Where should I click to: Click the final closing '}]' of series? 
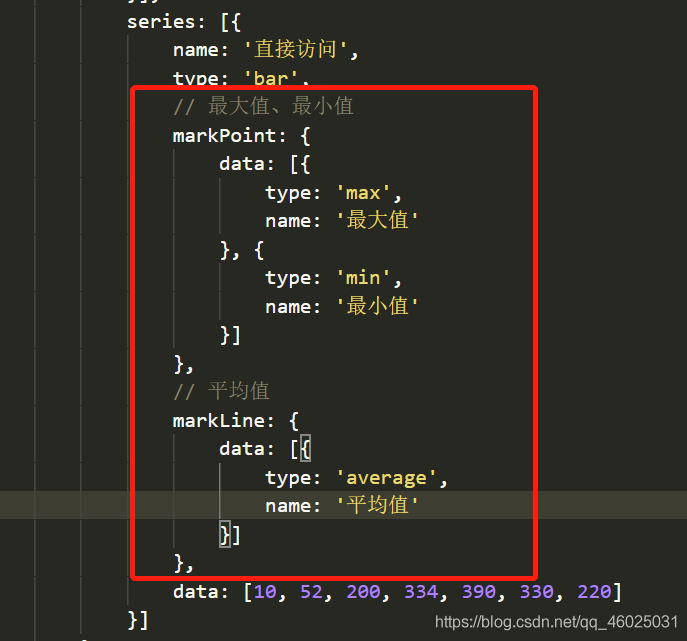pos(138,620)
